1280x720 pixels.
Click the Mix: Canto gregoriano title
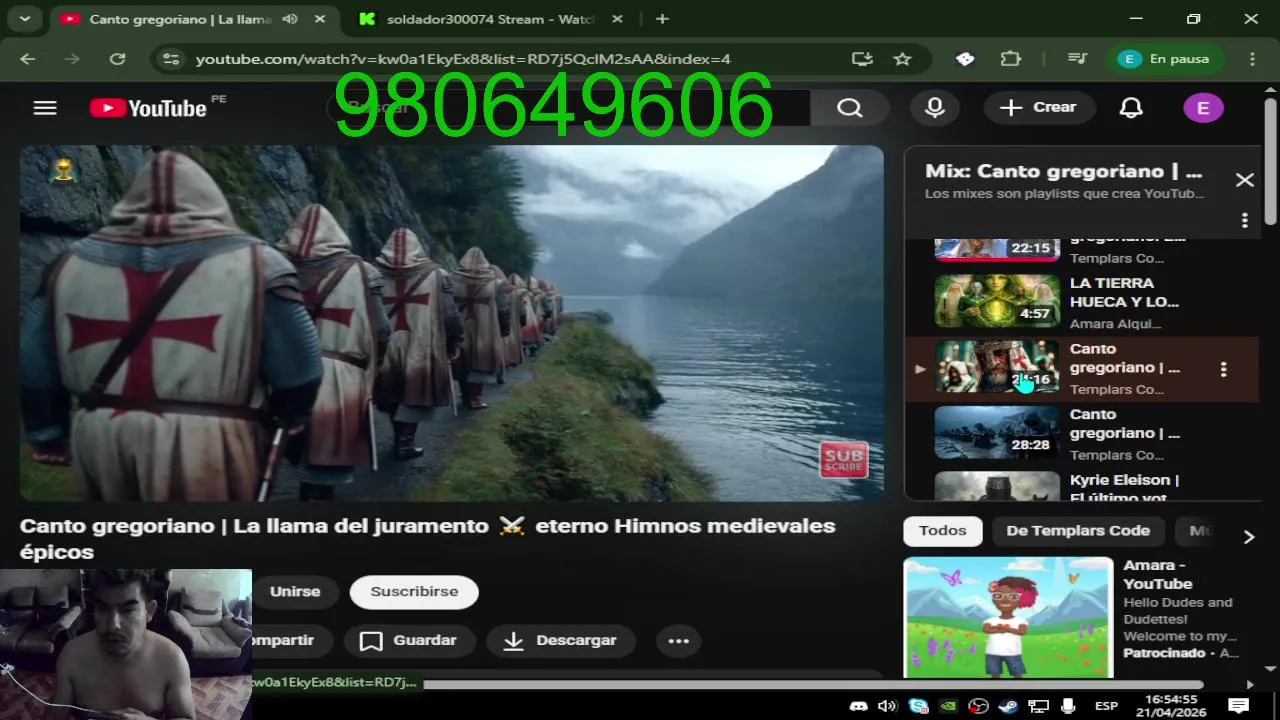click(x=1063, y=171)
